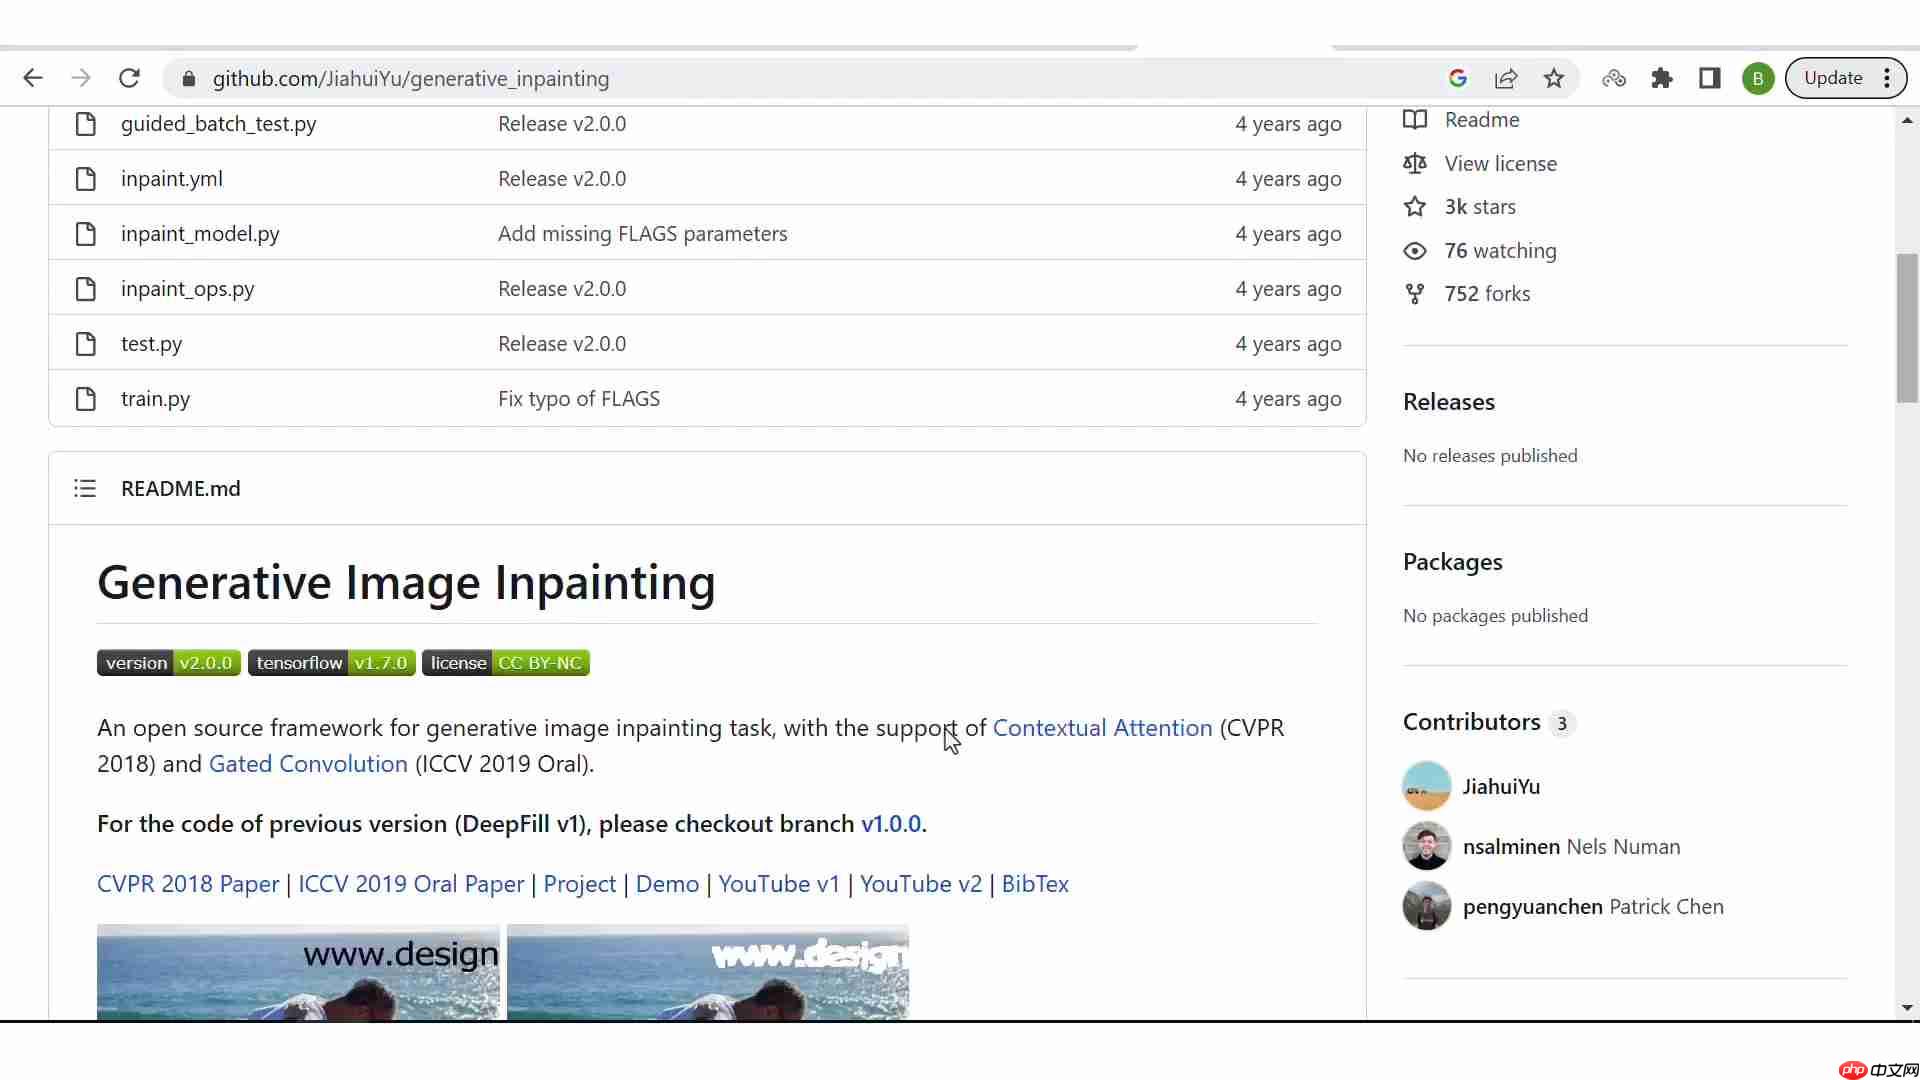Click the scrollbar up arrow
The height and width of the screenshot is (1080, 1920).
[x=1907, y=120]
